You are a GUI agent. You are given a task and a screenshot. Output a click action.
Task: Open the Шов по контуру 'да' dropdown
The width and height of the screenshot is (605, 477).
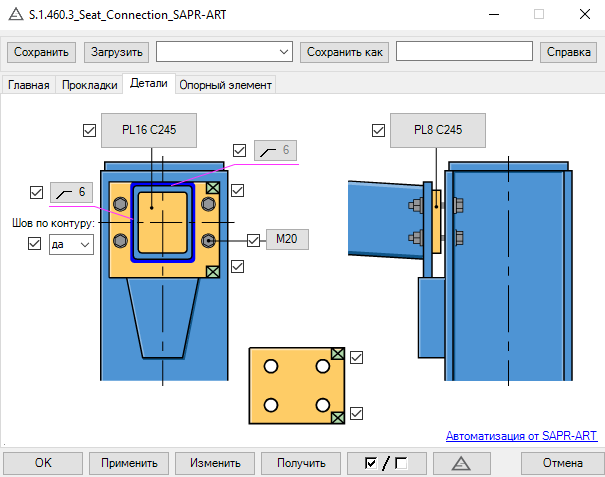point(71,244)
